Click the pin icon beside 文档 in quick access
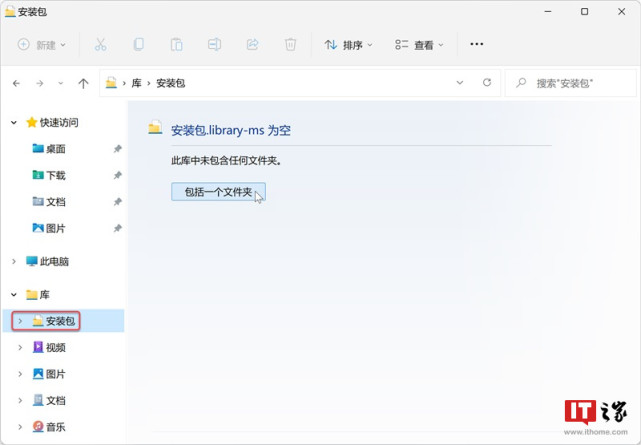 (x=117, y=202)
